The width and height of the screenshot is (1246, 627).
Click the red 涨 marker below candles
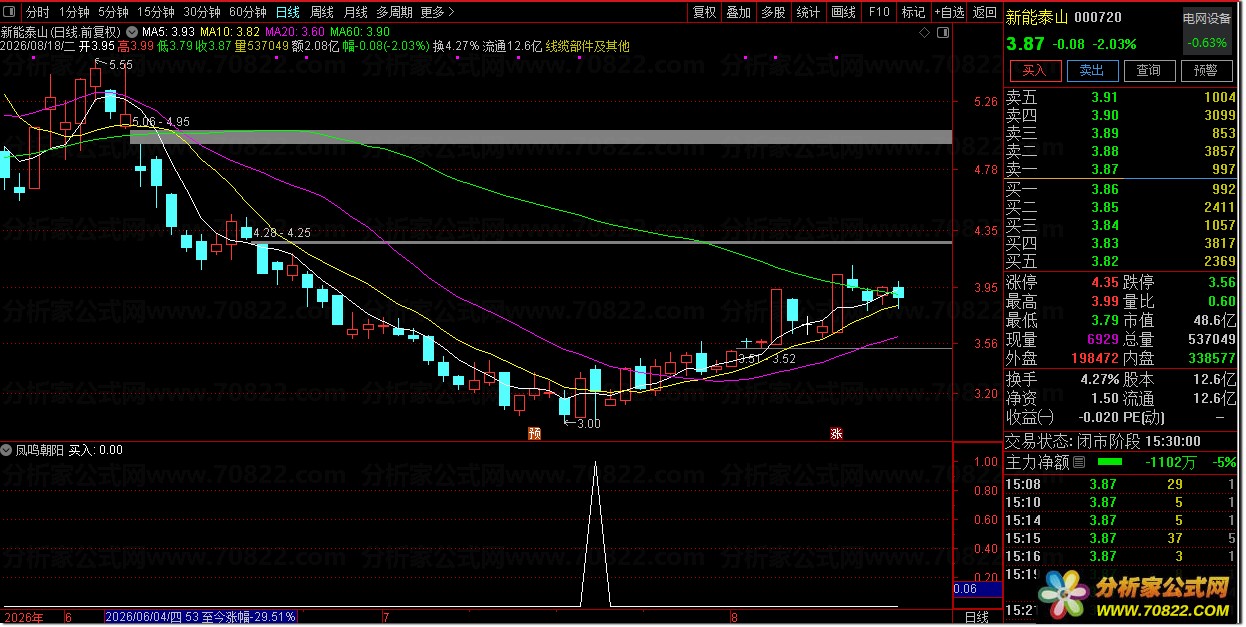[836, 434]
